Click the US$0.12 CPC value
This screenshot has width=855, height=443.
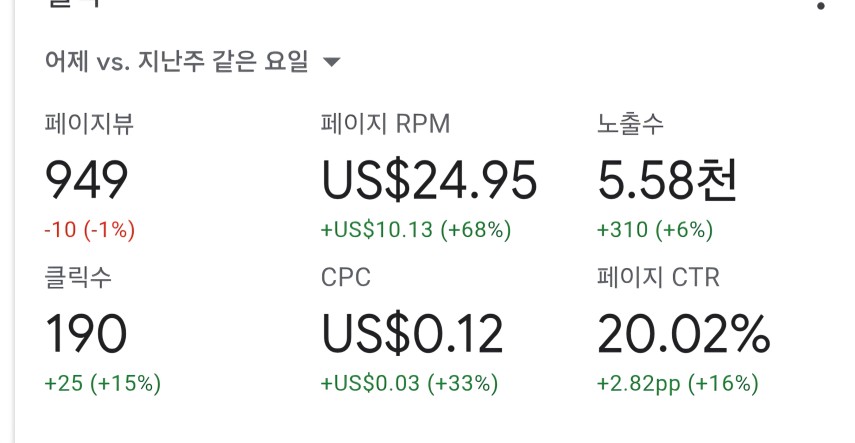pyautogui.click(x=412, y=334)
